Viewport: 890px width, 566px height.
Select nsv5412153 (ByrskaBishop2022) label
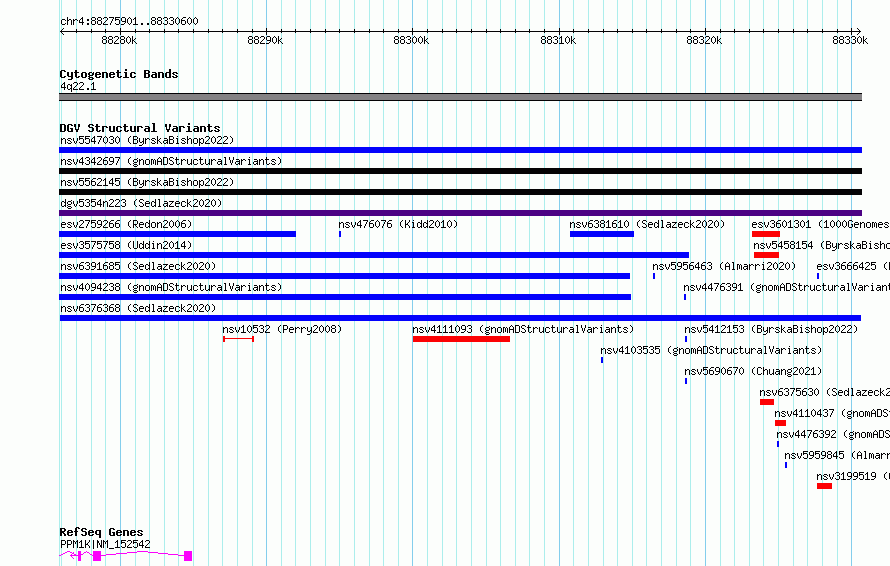click(x=771, y=329)
